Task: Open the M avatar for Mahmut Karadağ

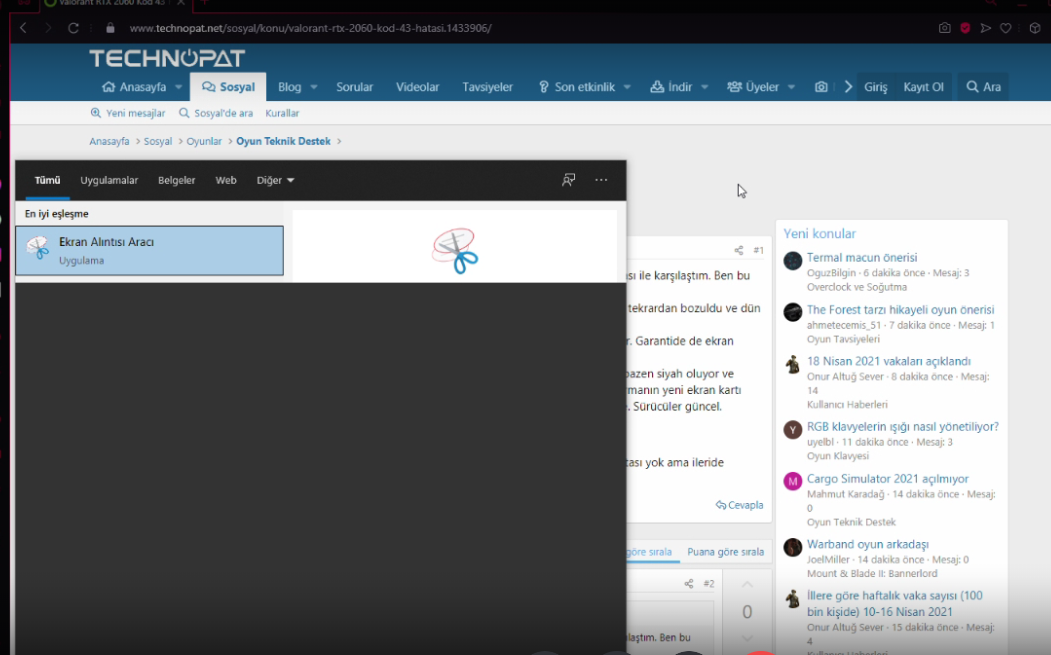Action: tap(793, 481)
